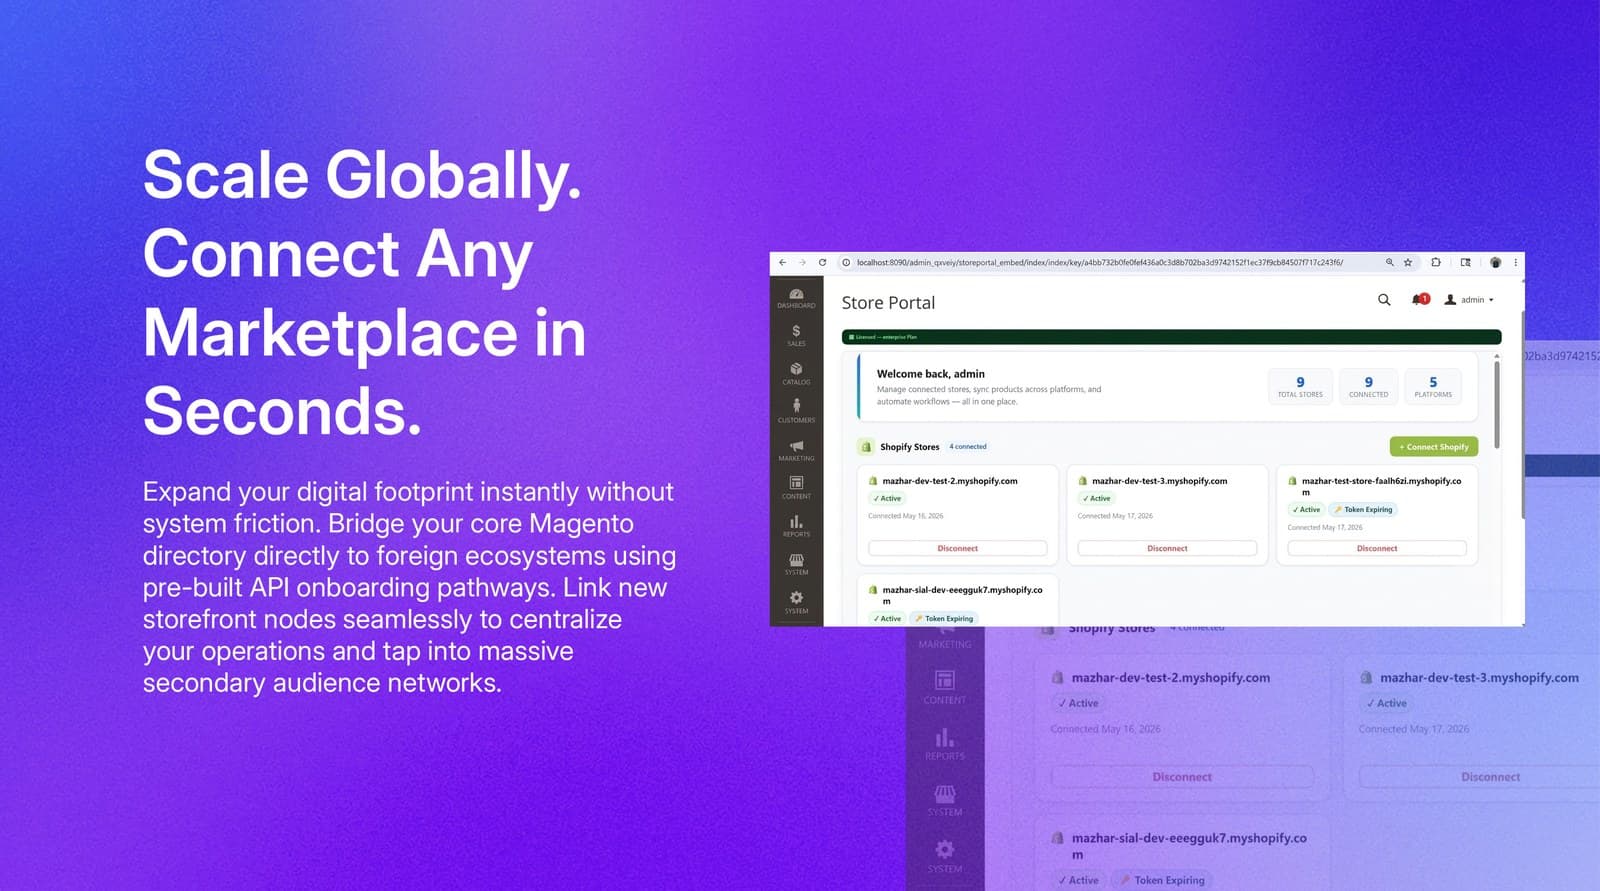
Task: Click the Store Portal panel's inner scrollbar
Action: tap(1497, 405)
